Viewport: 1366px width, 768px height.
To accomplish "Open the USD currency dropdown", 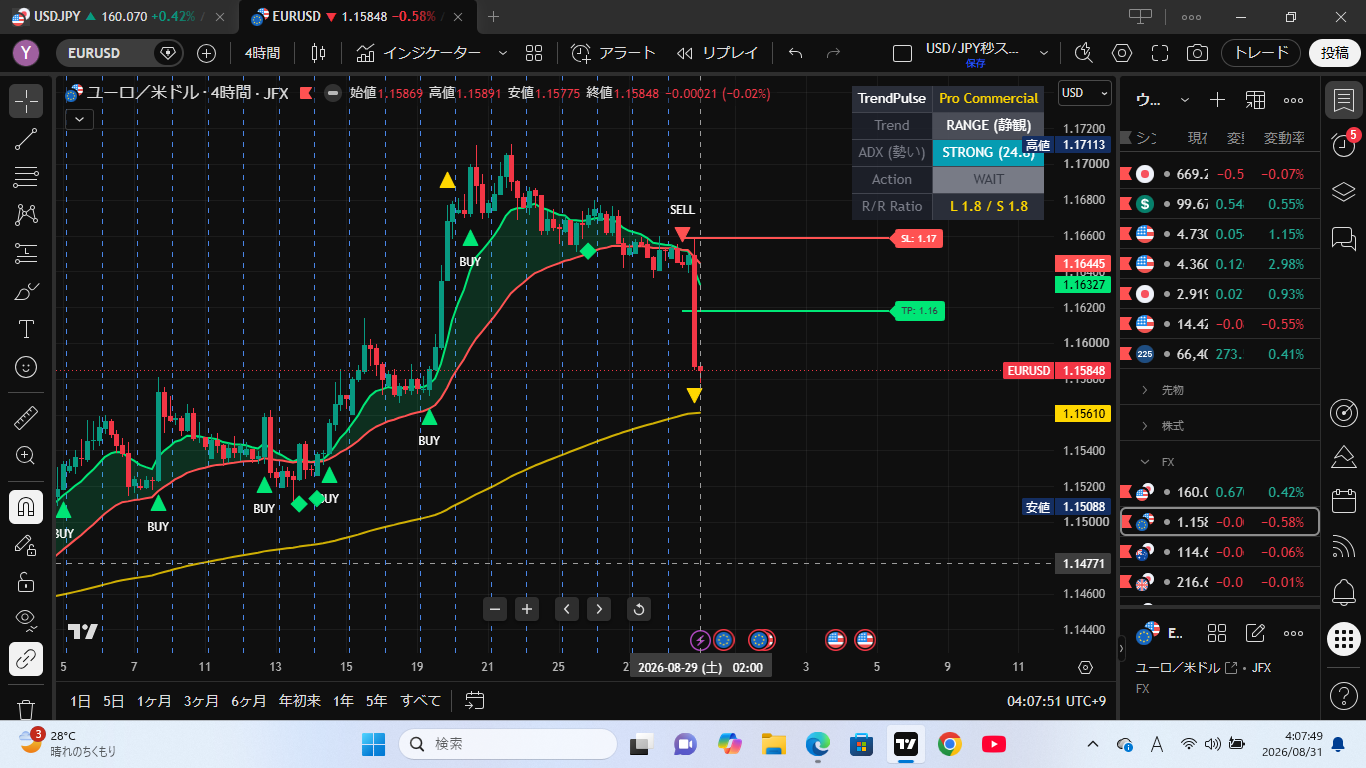I will [1084, 93].
